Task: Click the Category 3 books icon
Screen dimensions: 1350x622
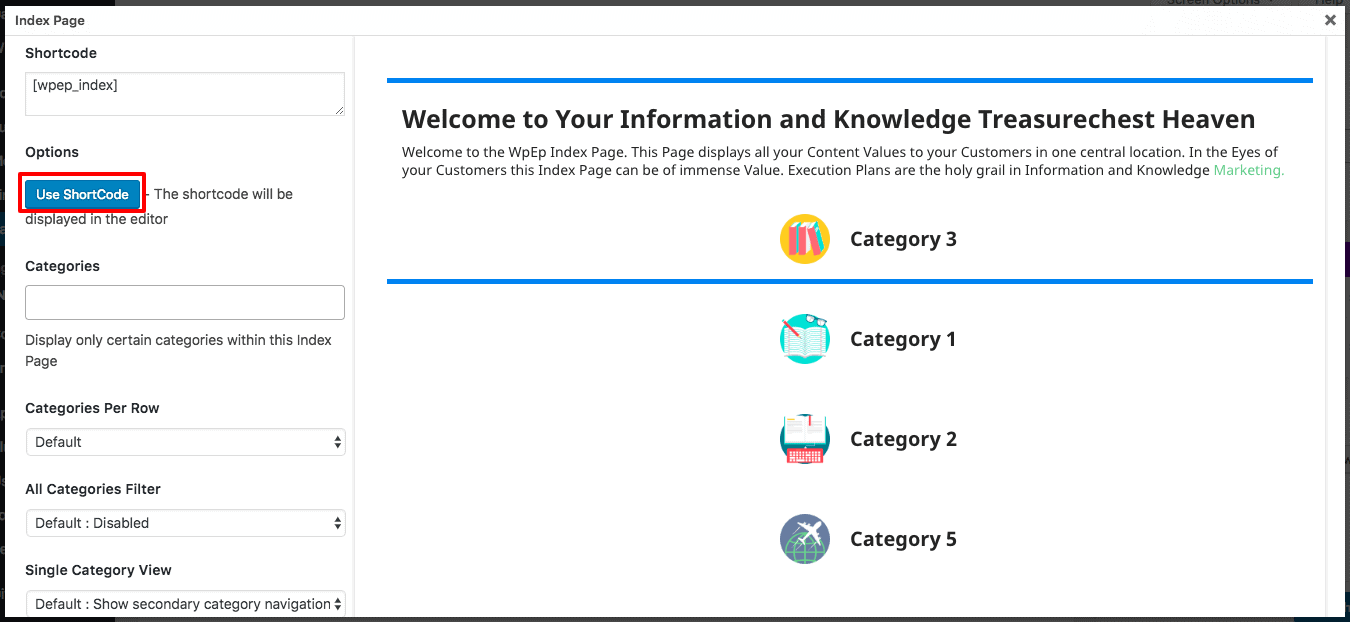Action: pos(805,239)
